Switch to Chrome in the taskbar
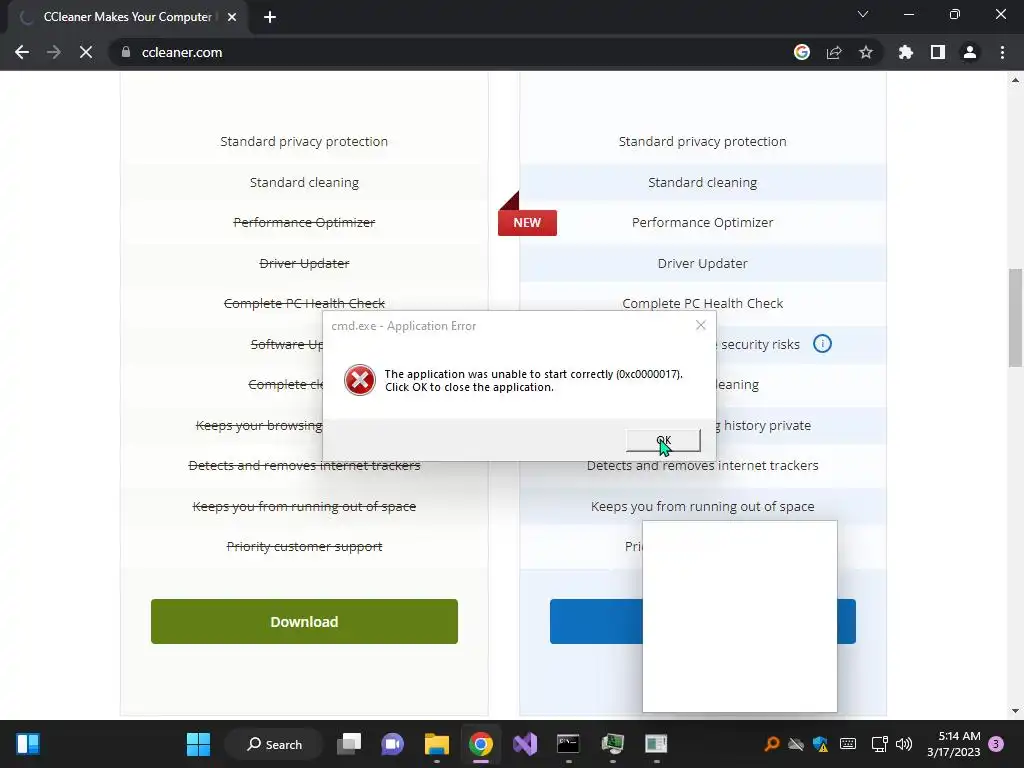 tap(481, 744)
